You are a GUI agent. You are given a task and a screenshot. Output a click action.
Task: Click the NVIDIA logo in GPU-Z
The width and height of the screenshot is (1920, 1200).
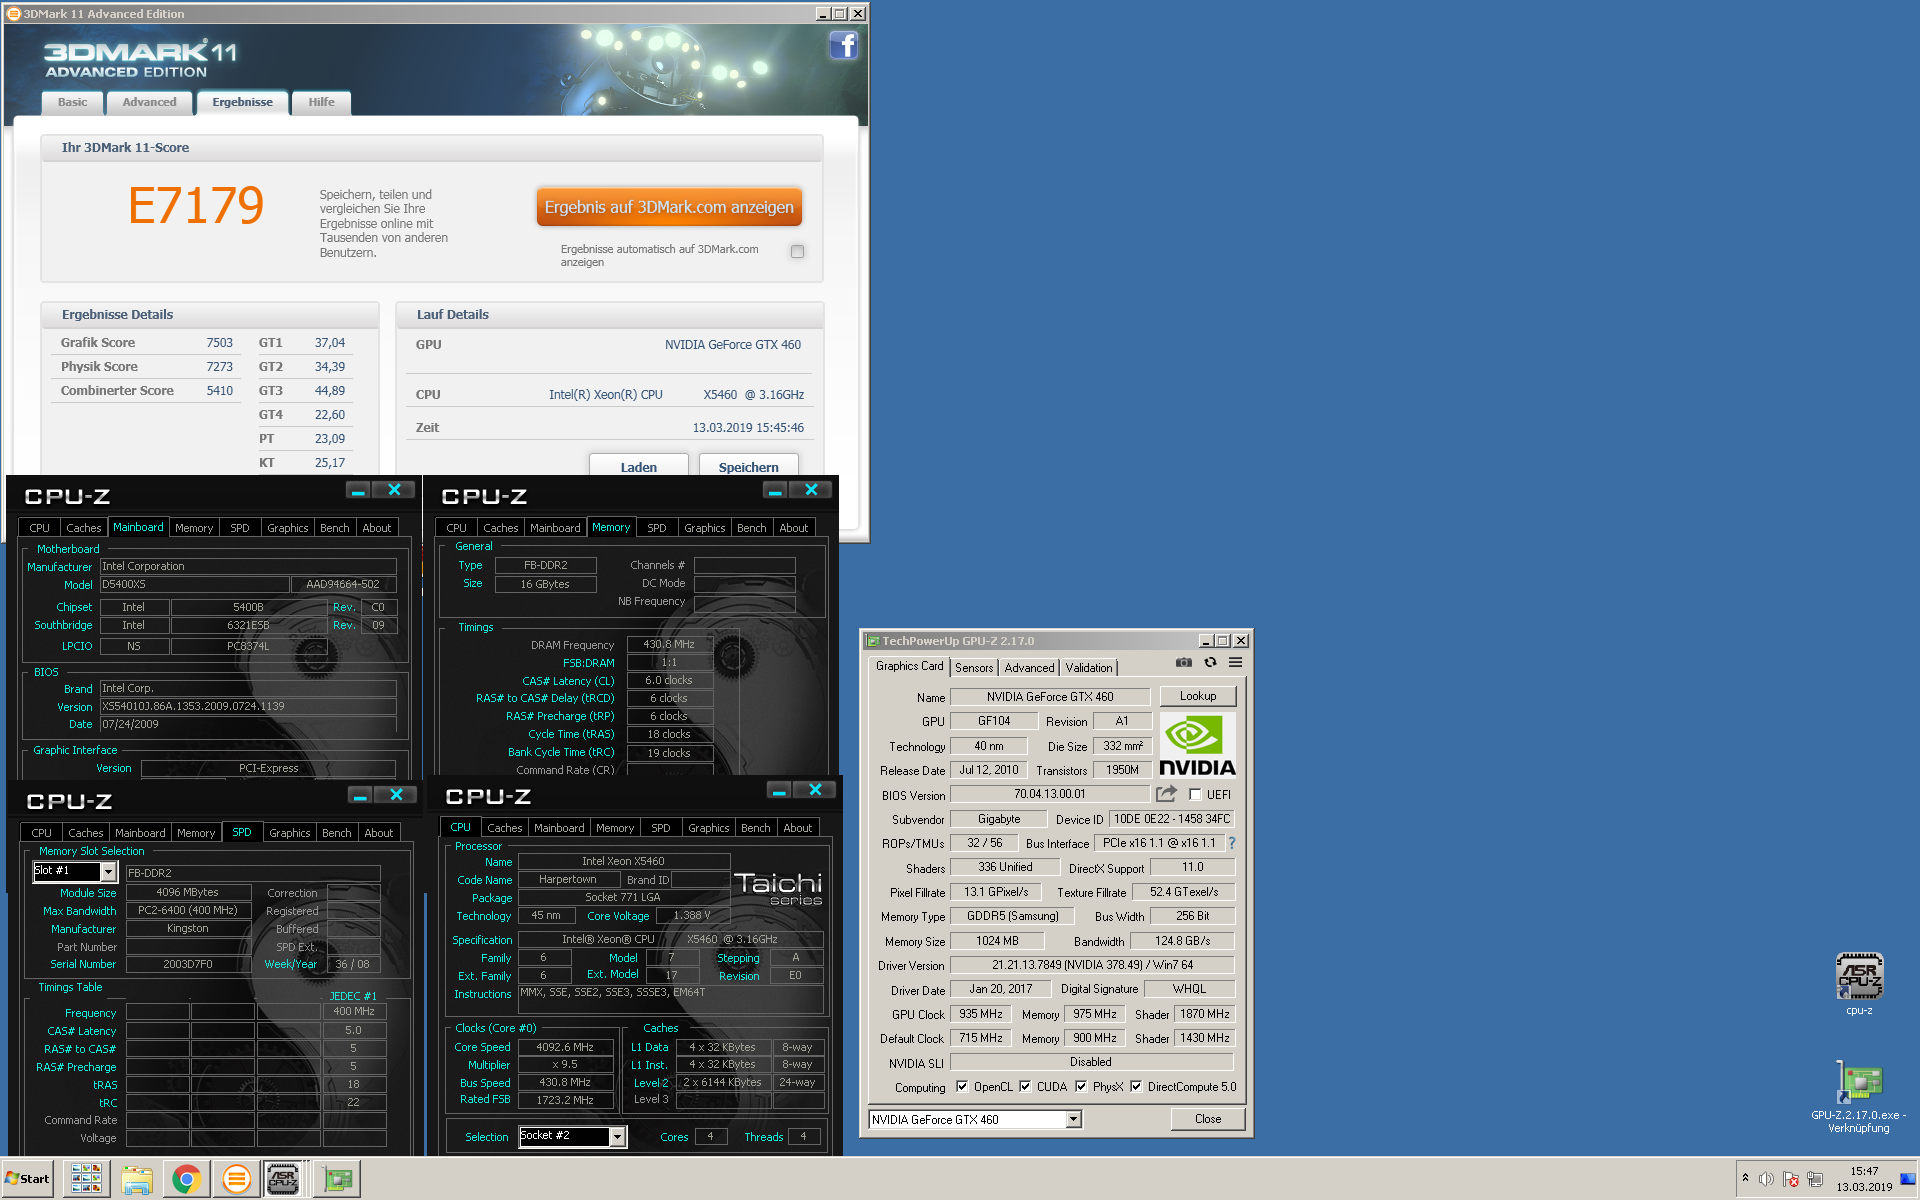pos(1197,746)
